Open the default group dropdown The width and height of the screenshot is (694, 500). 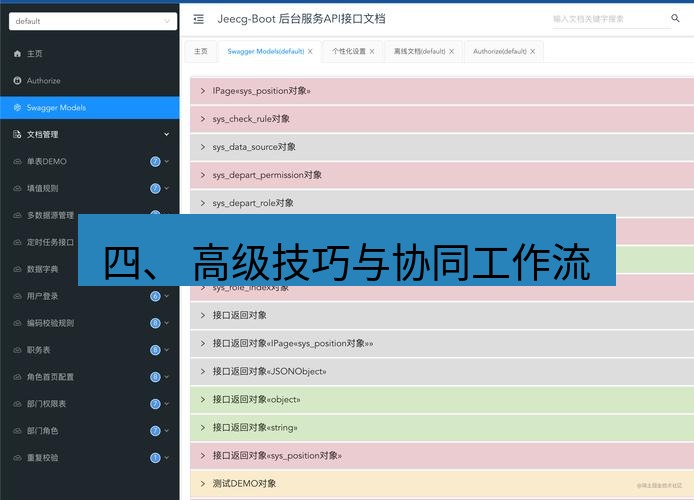pos(93,21)
